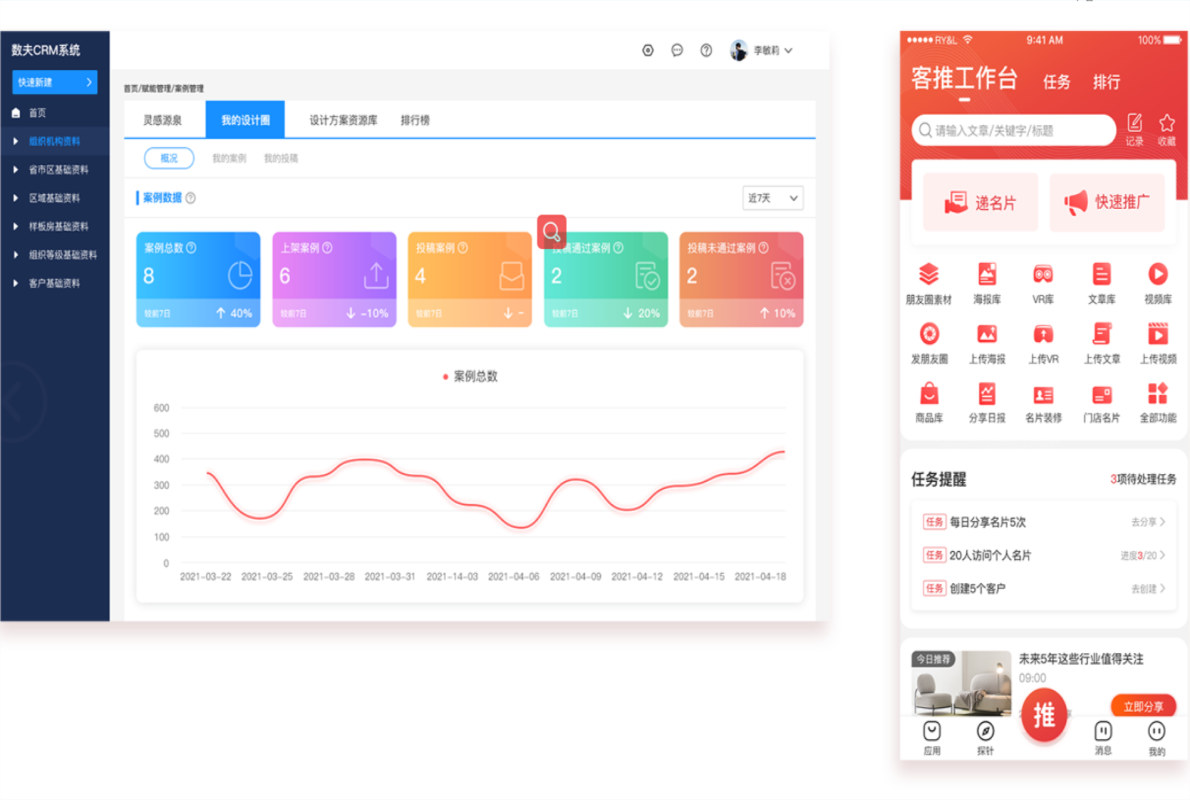The height and width of the screenshot is (800, 1190).
Task: Switch to the 设计方案资源库 tab
Action: [x=343, y=120]
